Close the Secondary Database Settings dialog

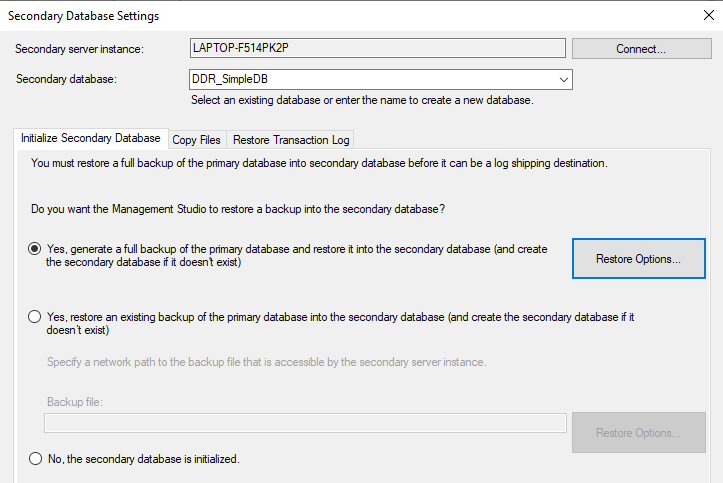709,15
